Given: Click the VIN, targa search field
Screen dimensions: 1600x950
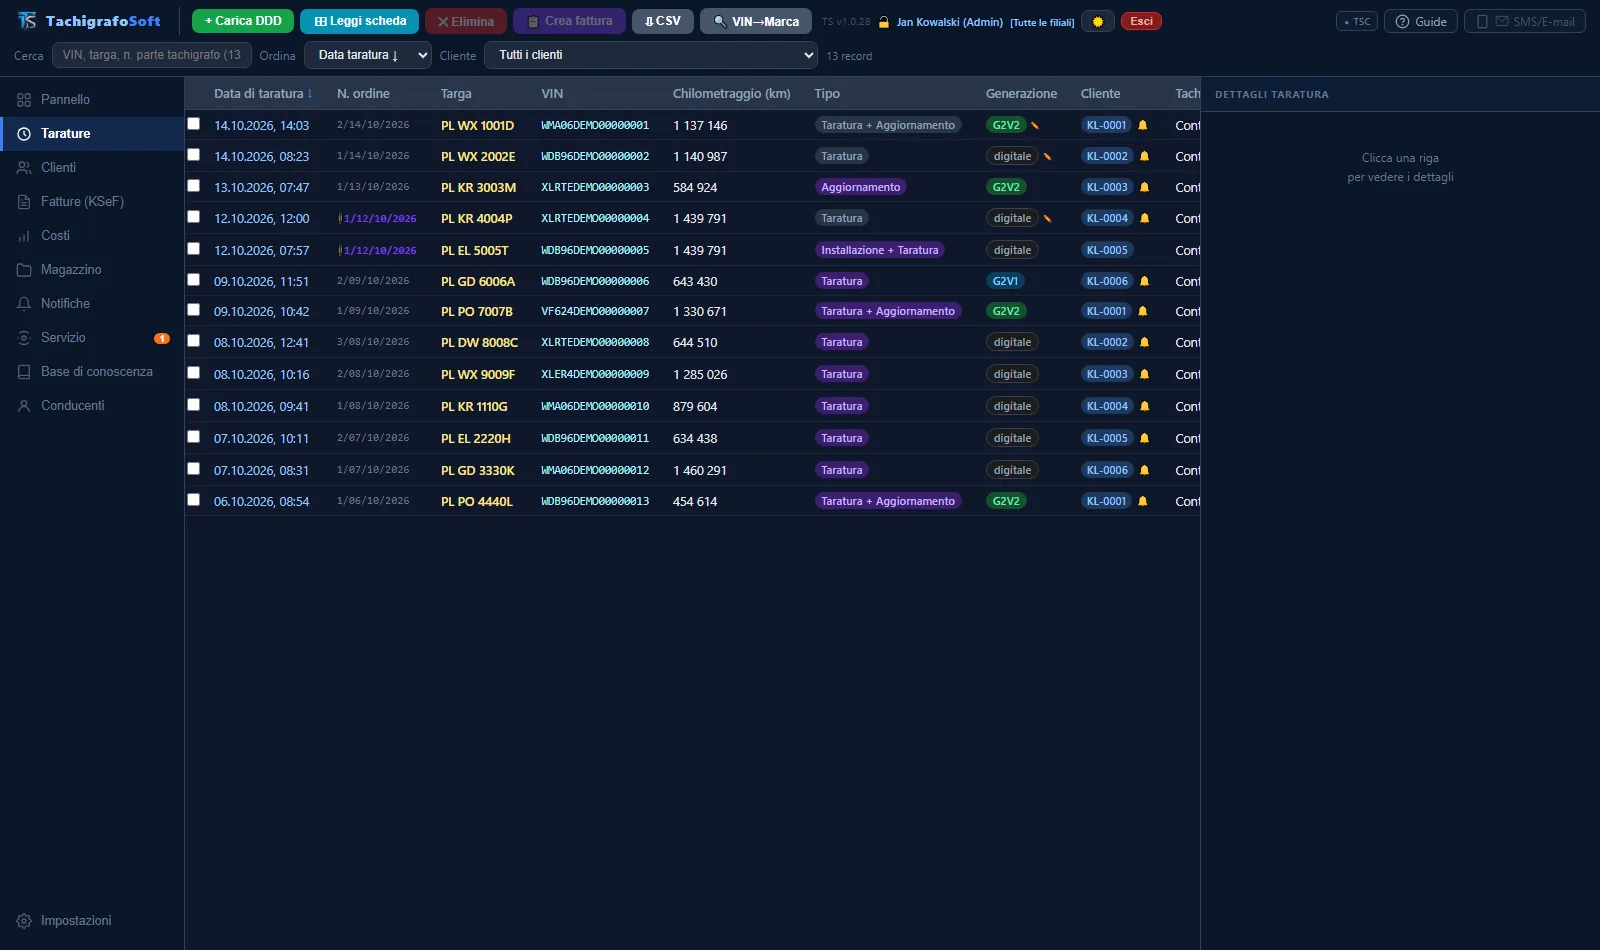Looking at the screenshot, I should point(152,55).
